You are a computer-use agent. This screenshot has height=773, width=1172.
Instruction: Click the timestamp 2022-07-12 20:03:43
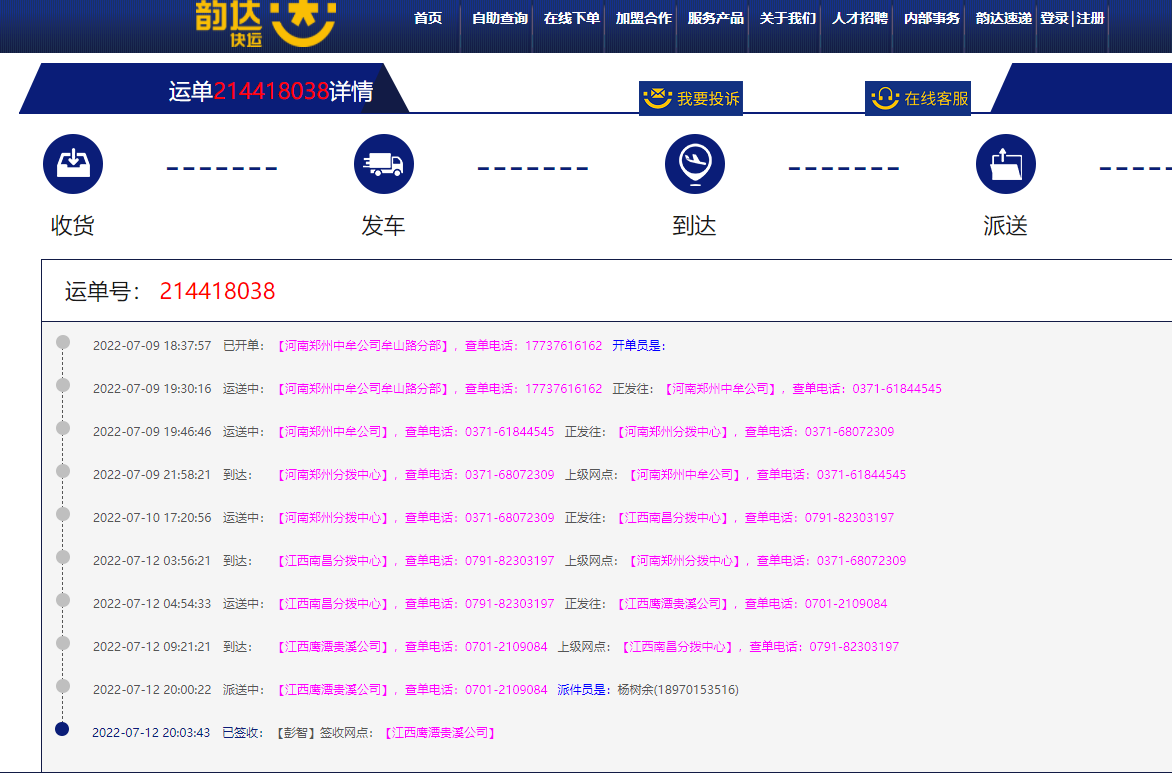pos(151,733)
